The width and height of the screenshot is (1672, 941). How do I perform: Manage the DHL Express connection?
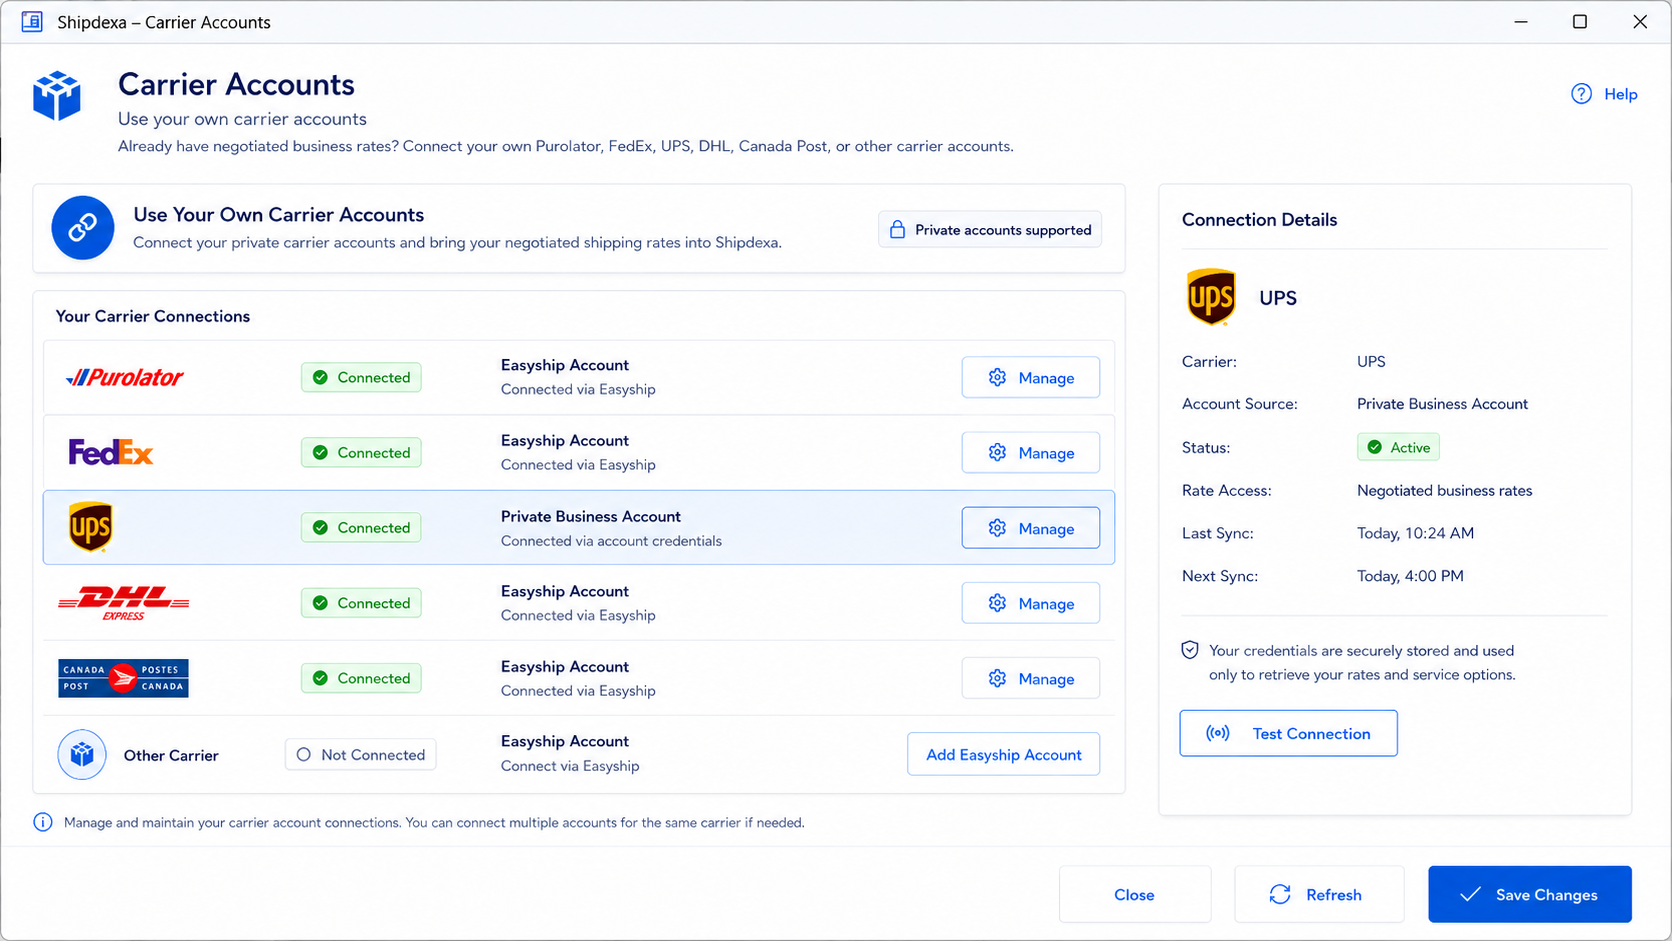click(1031, 603)
